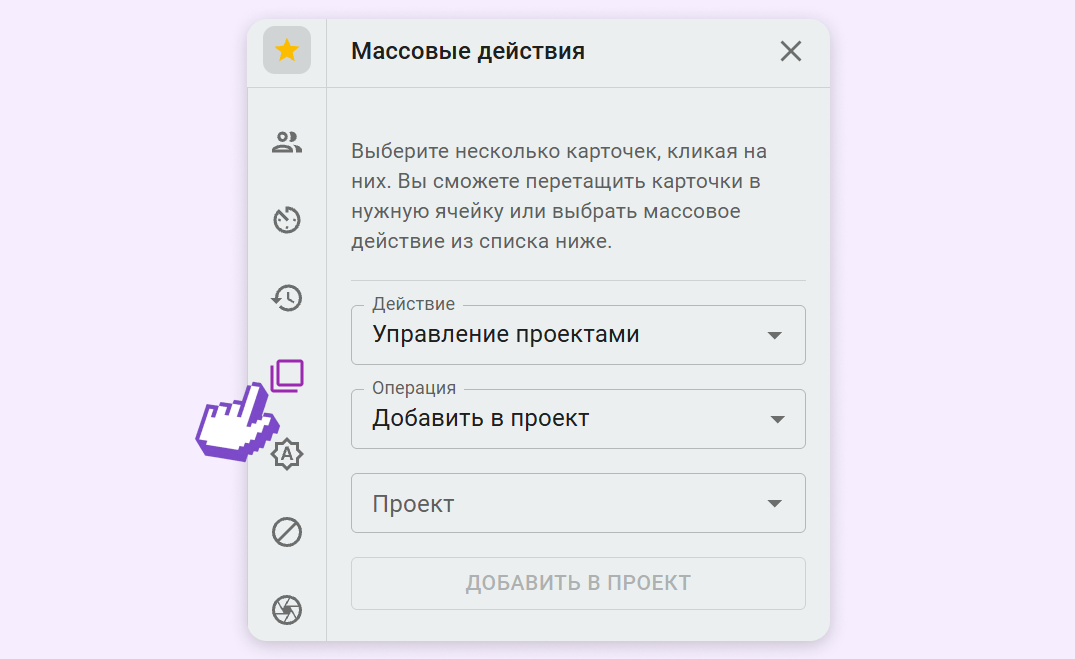Close the Массовые действия panel

pyautogui.click(x=790, y=51)
